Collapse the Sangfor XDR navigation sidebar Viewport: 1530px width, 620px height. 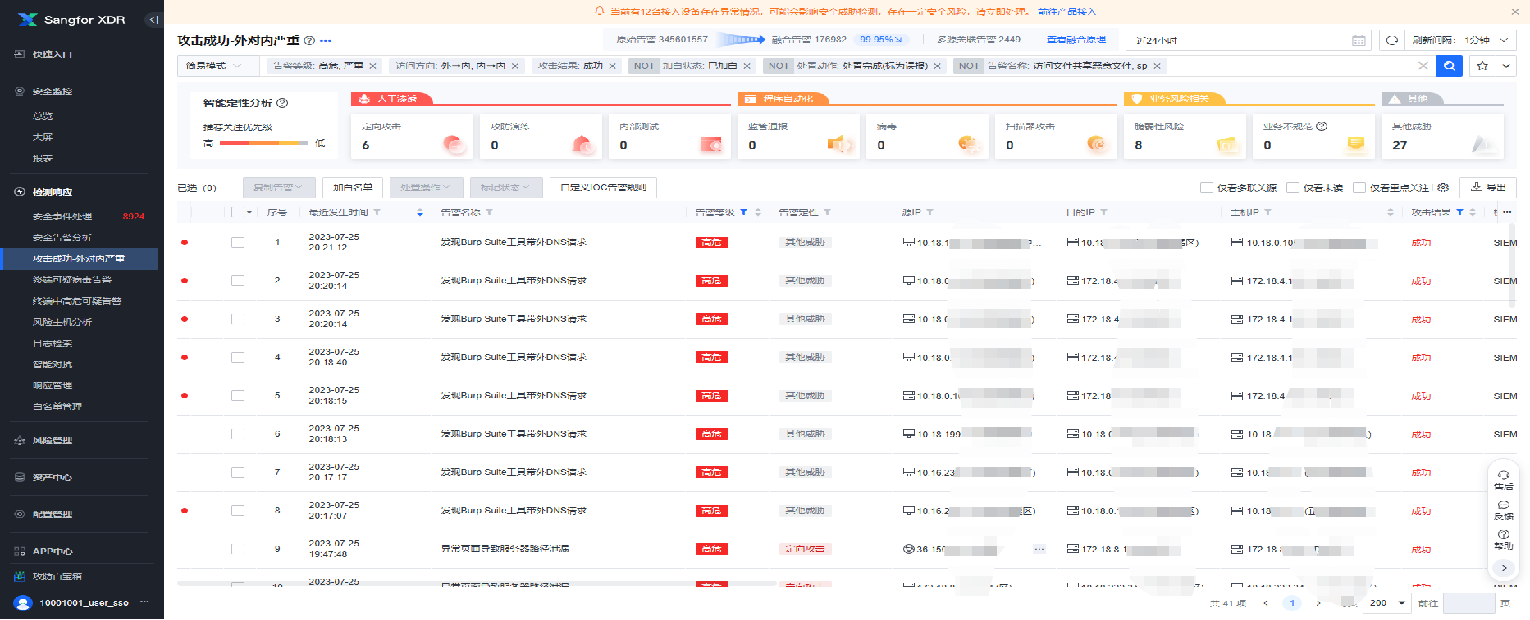click(x=153, y=17)
